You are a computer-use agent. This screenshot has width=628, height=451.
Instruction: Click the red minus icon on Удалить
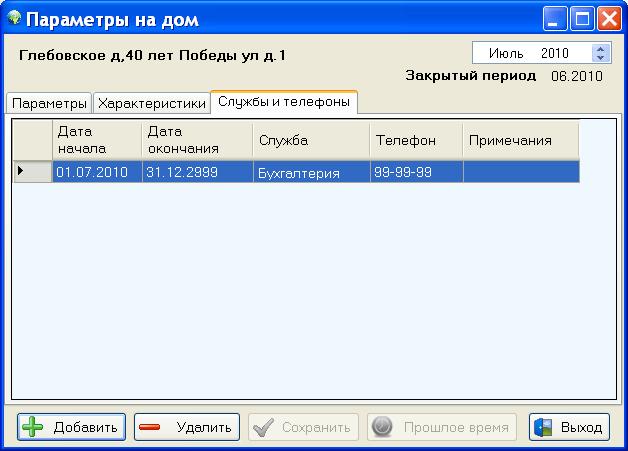tap(151, 428)
